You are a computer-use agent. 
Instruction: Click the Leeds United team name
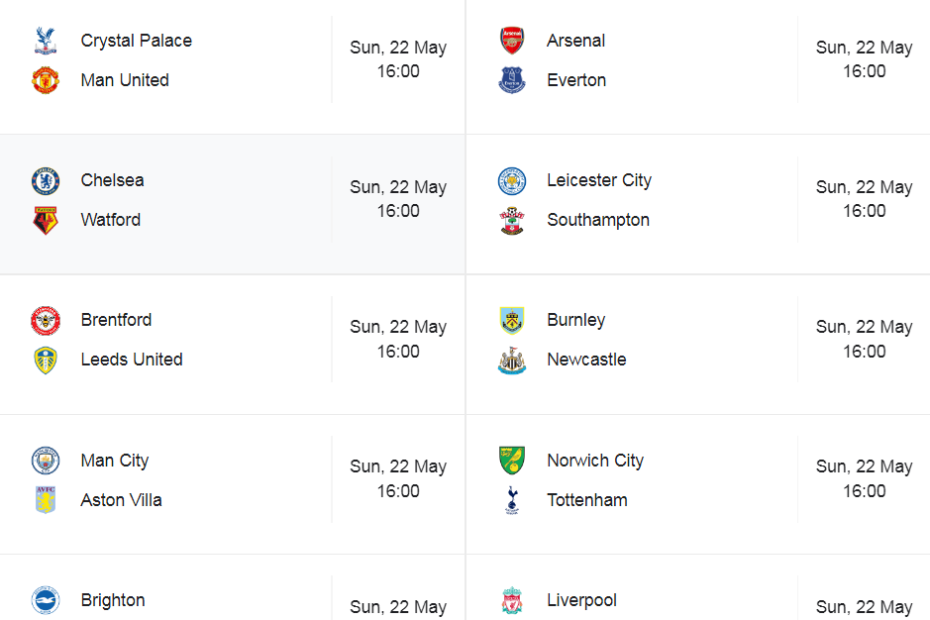tap(132, 360)
